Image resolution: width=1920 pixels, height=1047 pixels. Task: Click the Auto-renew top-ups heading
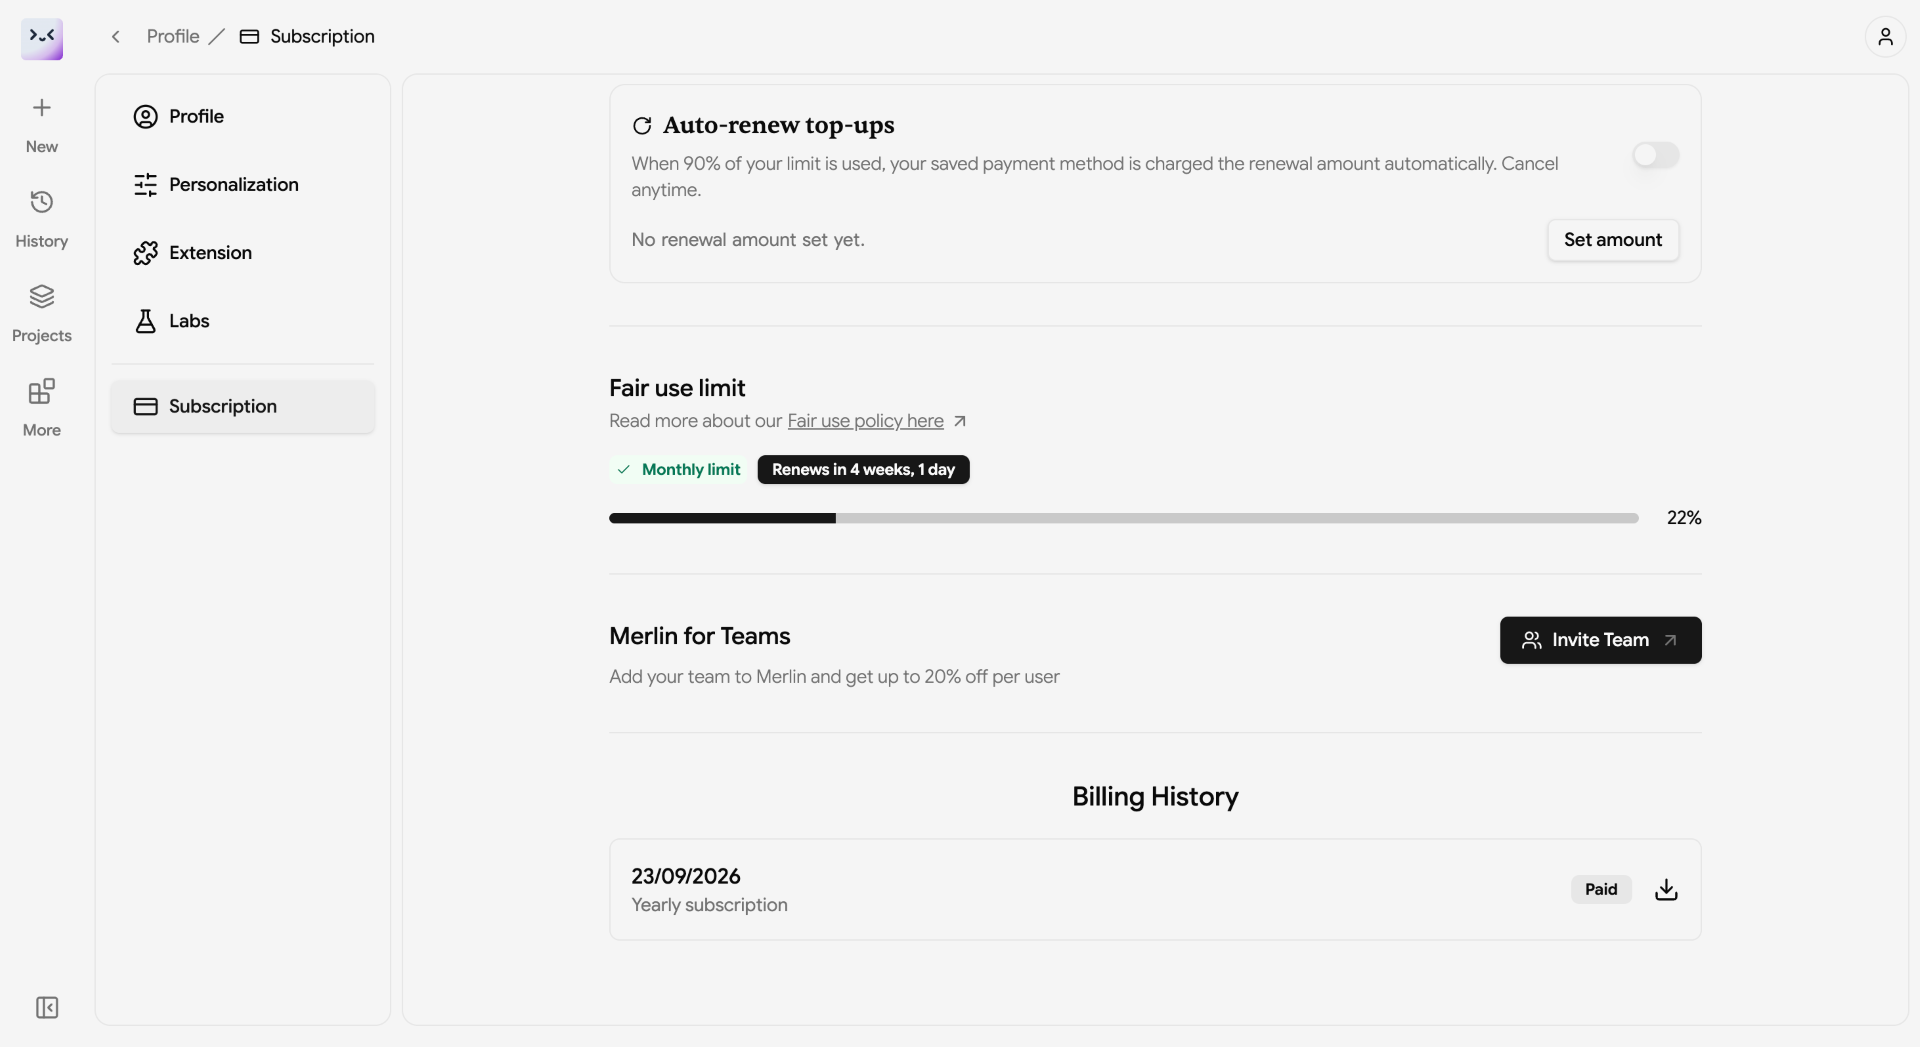[x=778, y=126]
